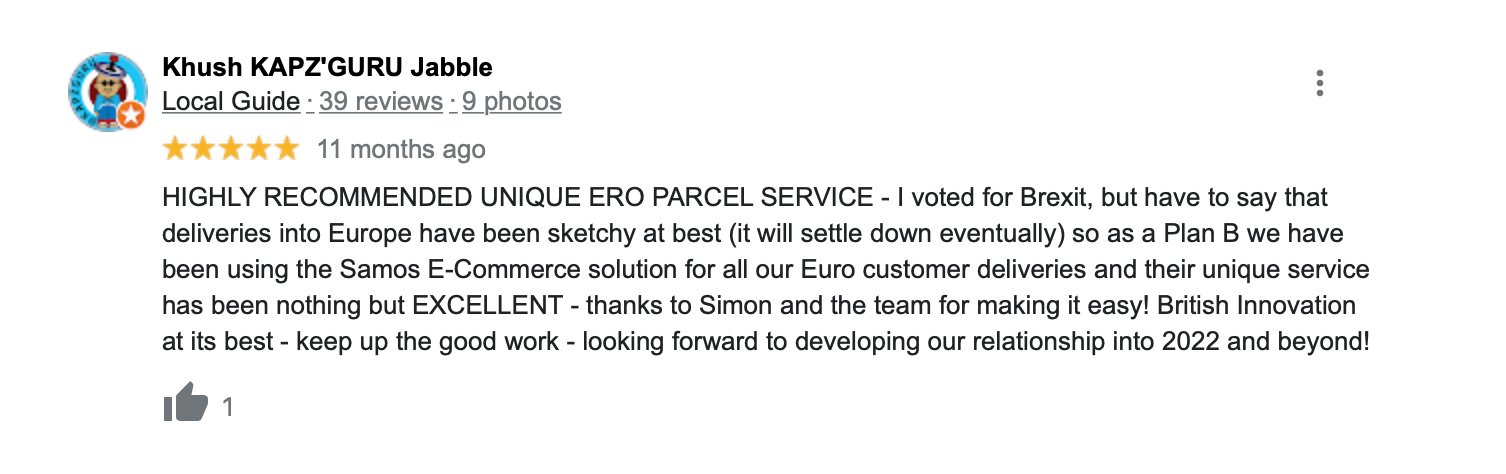Click the first rating star

click(175, 150)
